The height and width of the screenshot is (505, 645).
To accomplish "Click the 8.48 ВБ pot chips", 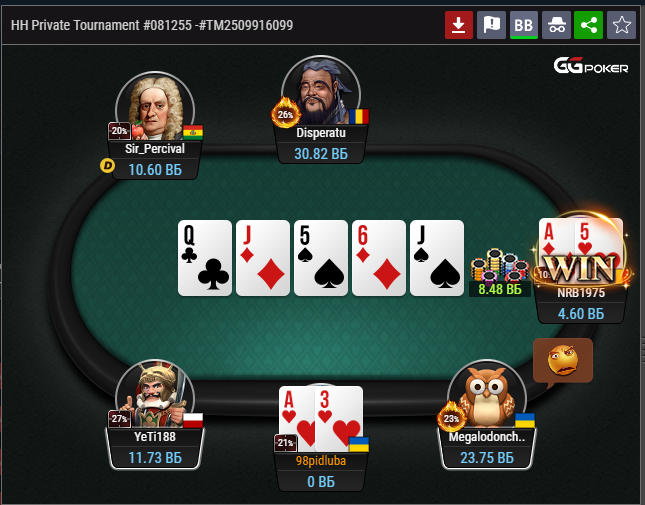I will click(x=500, y=265).
